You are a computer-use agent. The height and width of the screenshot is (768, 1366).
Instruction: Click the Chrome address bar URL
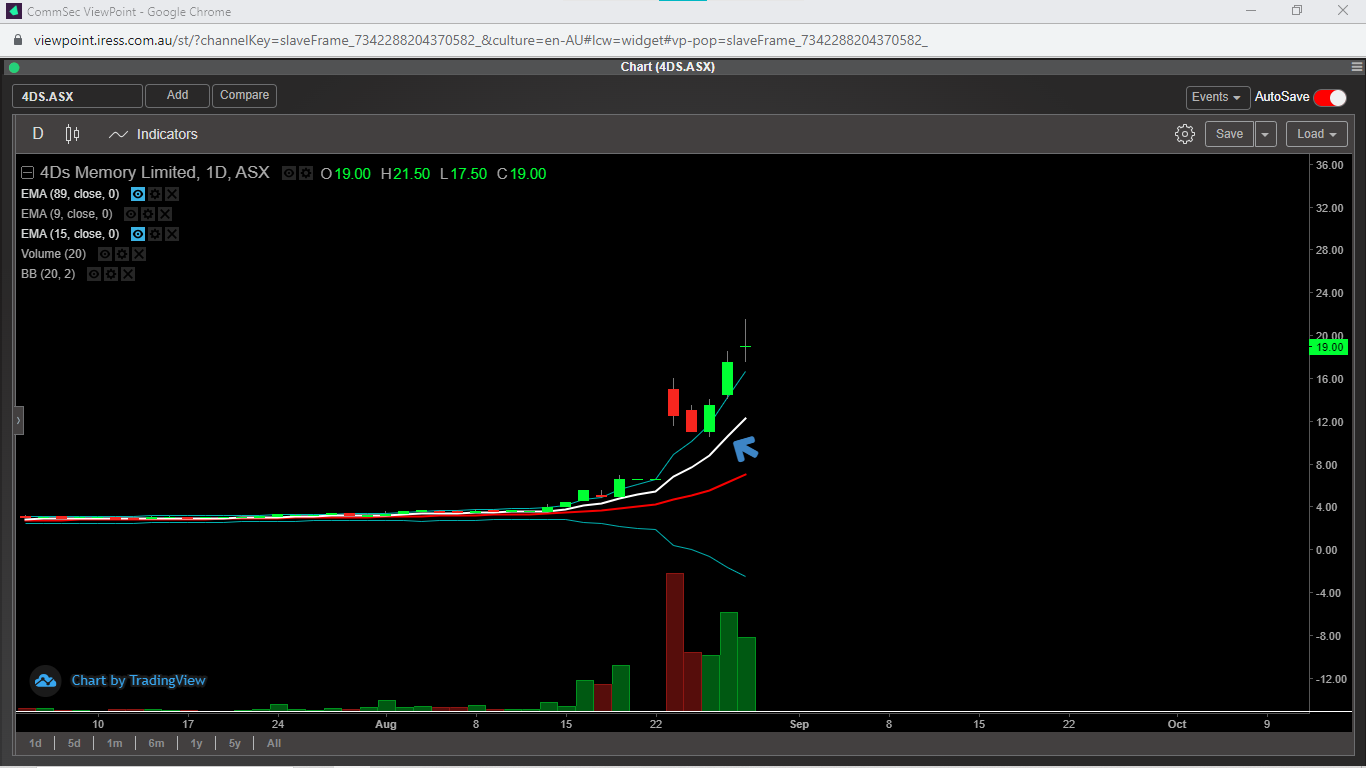[x=480, y=40]
